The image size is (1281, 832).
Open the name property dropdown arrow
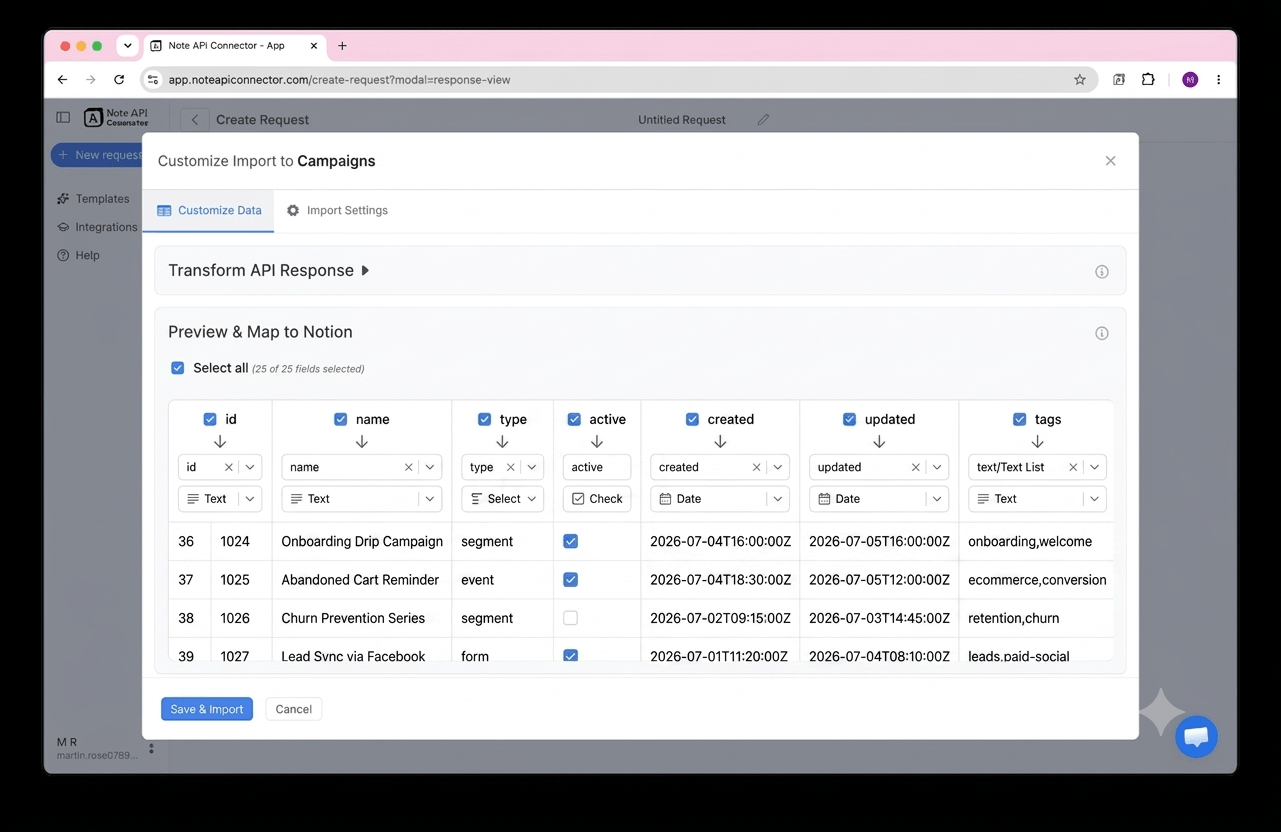[430, 467]
